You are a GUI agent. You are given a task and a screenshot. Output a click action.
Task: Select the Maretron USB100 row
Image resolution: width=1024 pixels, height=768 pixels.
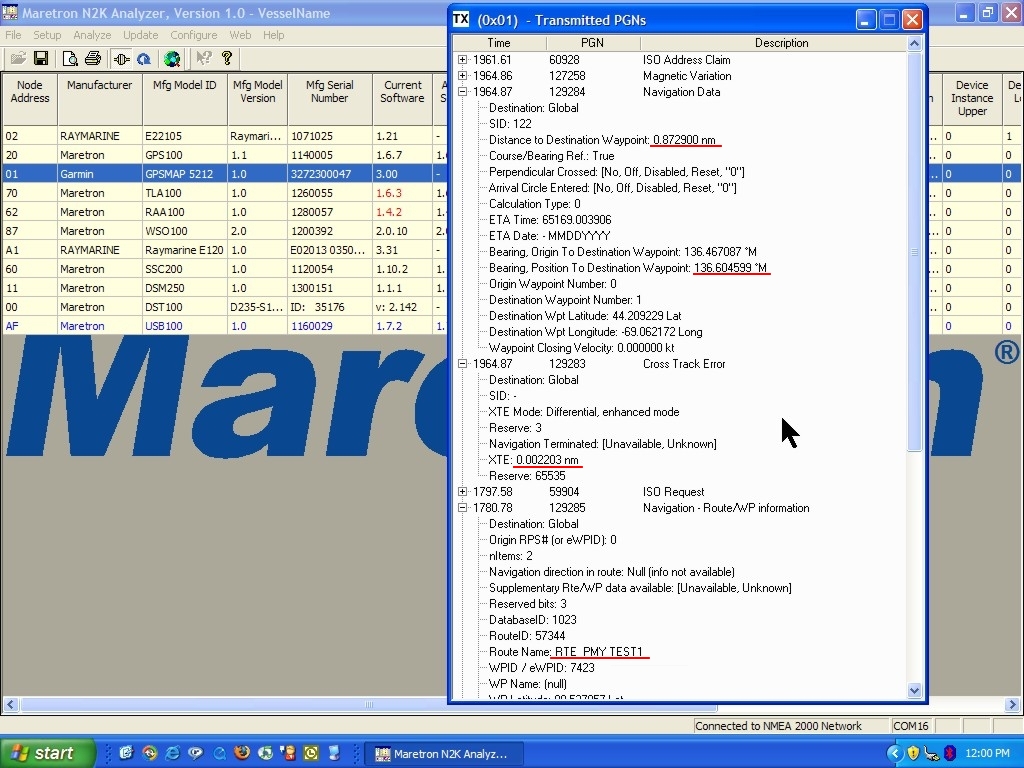coord(225,326)
